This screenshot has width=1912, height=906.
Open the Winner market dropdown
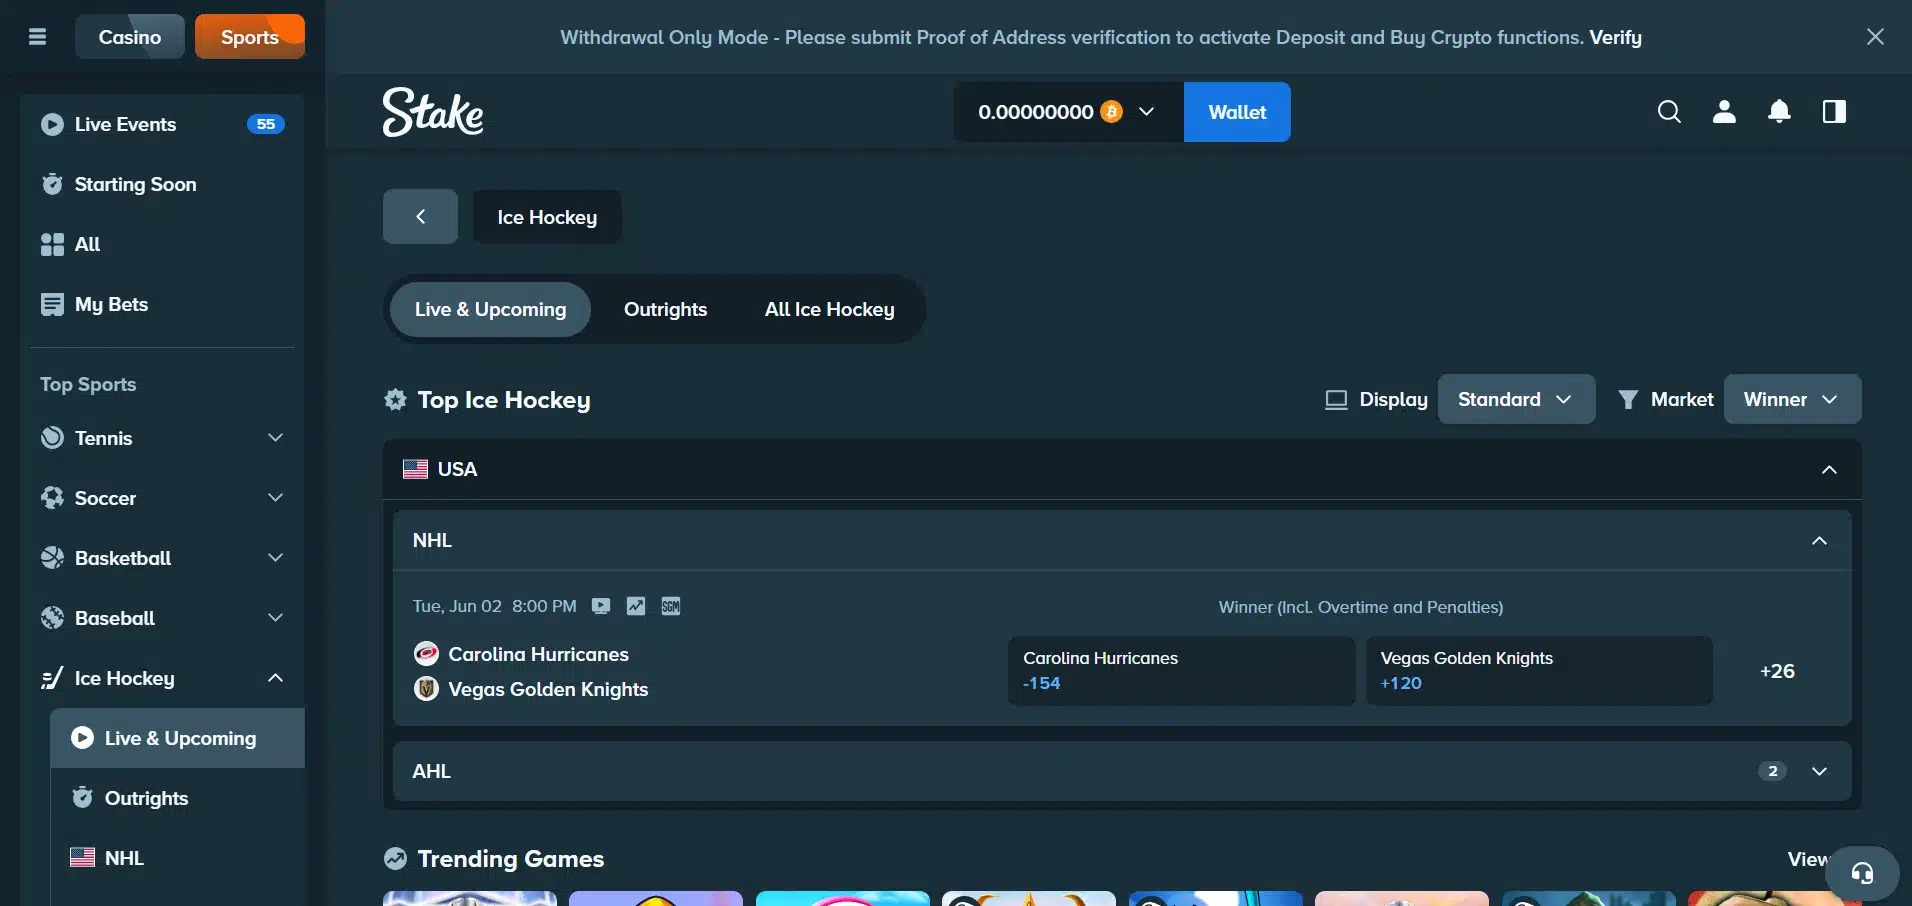[1792, 399]
